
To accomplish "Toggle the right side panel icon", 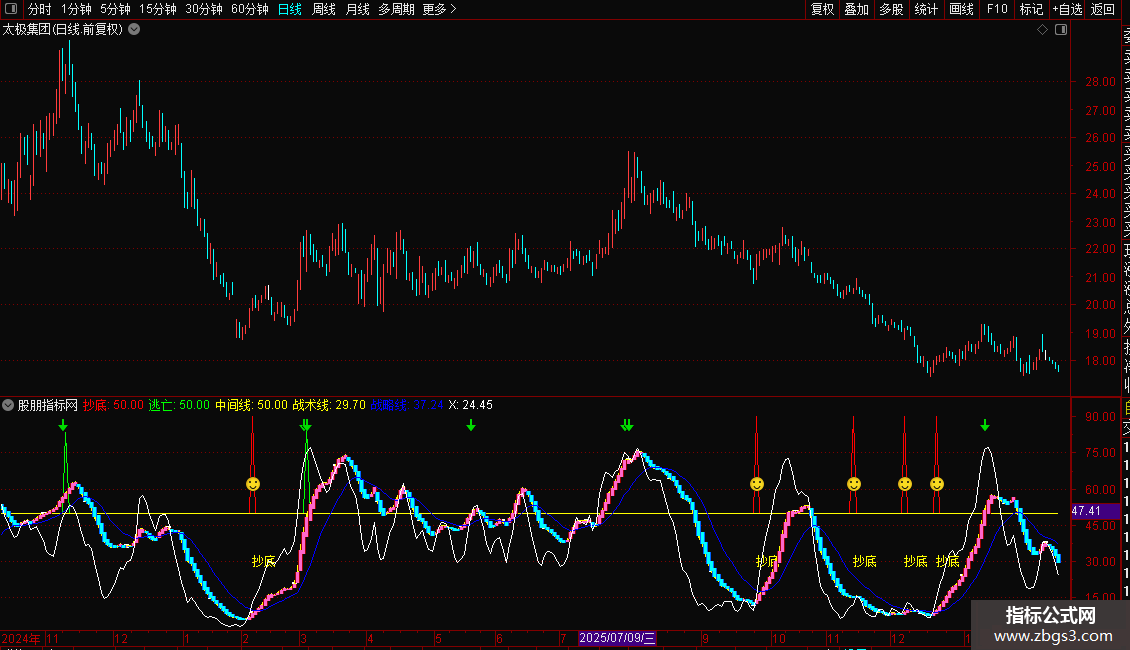I will pos(1061,30).
